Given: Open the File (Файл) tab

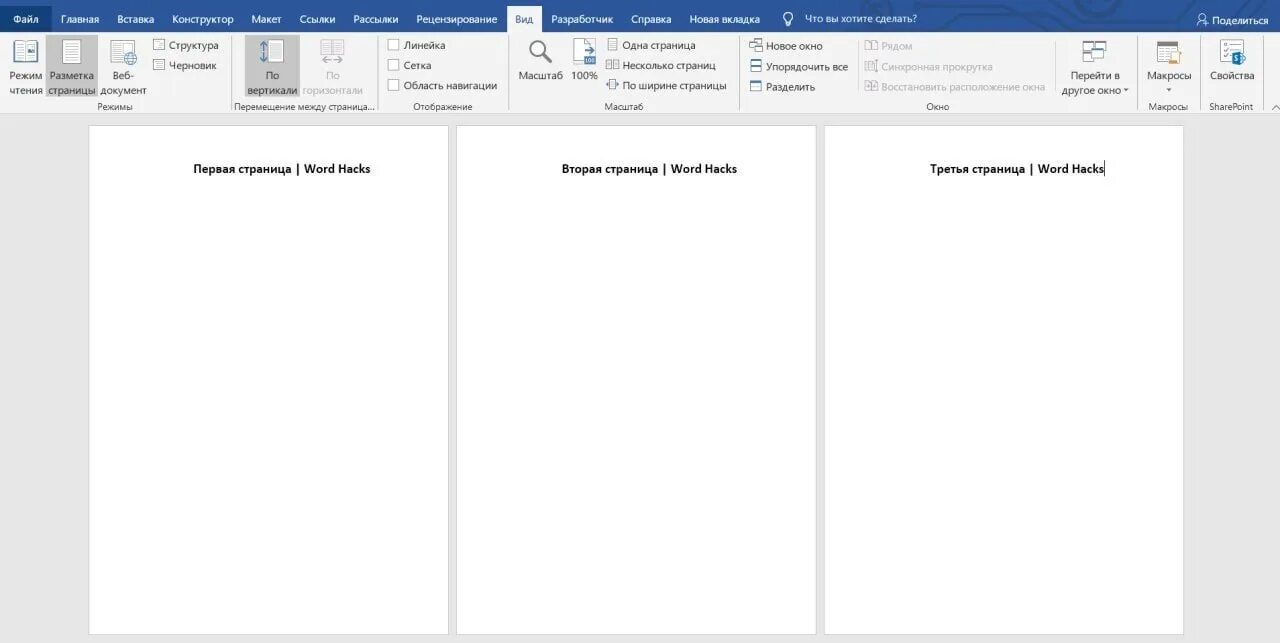Looking at the screenshot, I should coord(26,19).
